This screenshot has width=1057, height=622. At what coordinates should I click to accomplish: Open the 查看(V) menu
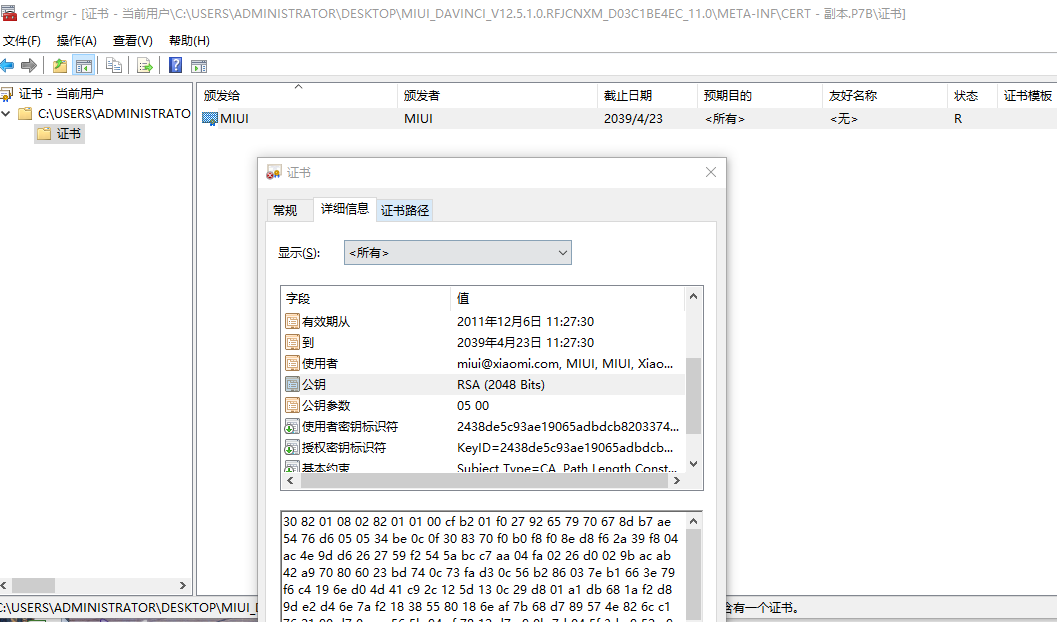point(132,40)
